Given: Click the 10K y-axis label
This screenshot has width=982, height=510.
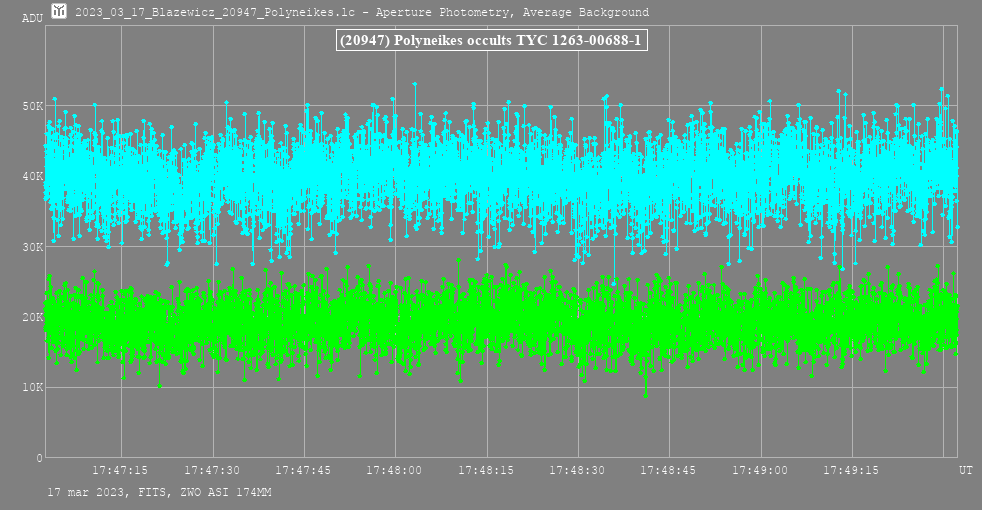Looking at the screenshot, I should [33, 387].
